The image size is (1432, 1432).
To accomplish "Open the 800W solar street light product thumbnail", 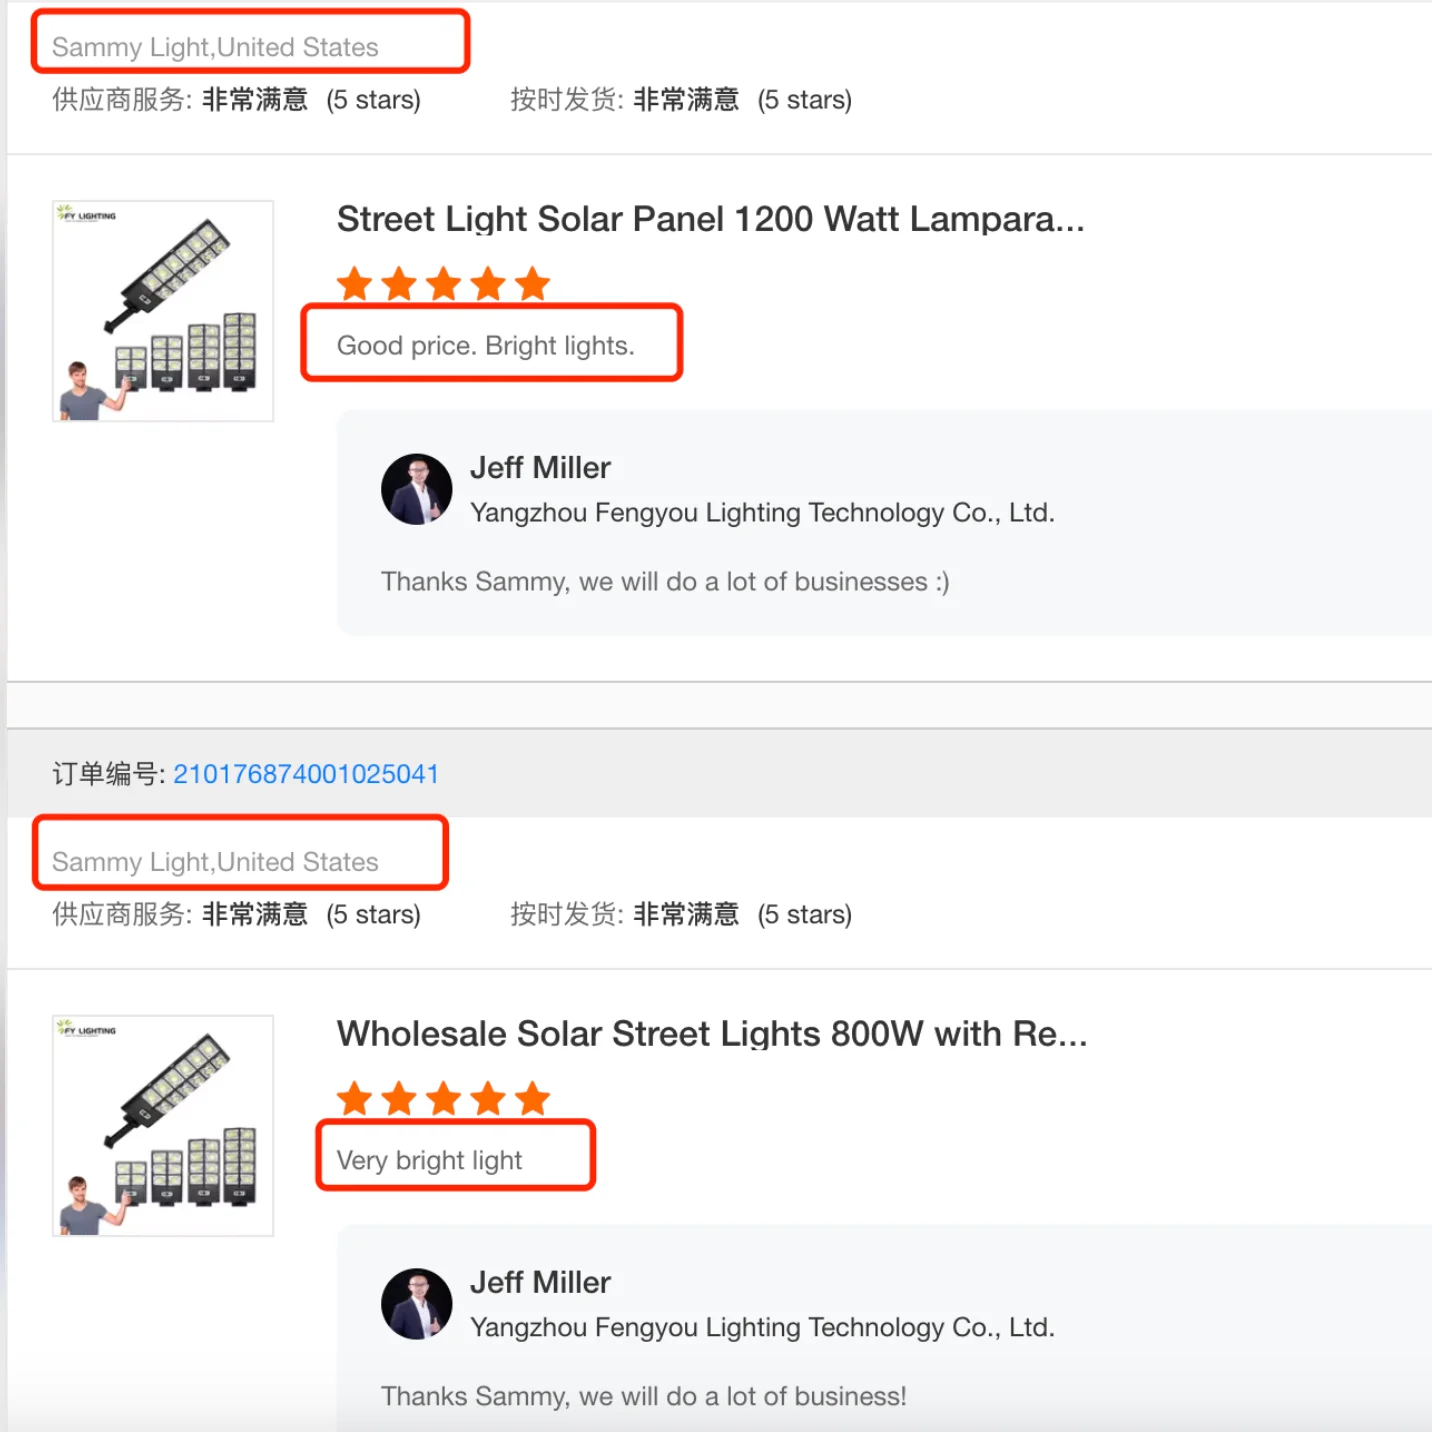I will [x=163, y=1126].
